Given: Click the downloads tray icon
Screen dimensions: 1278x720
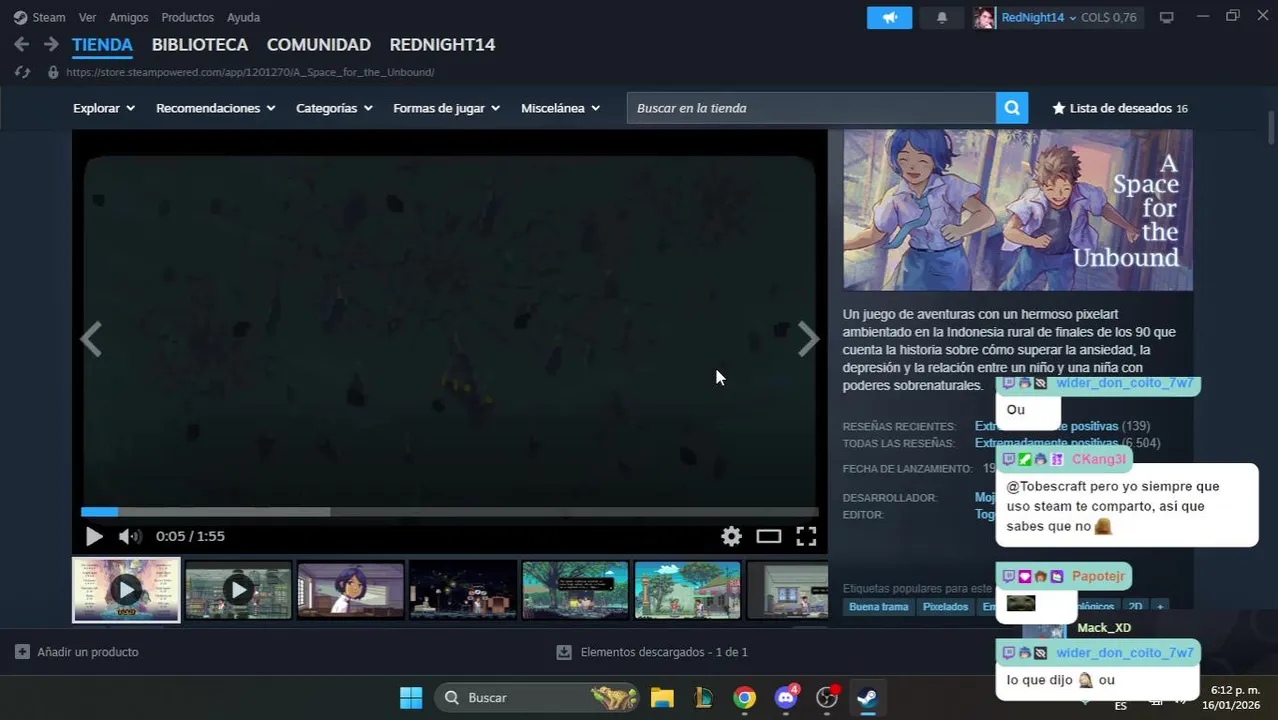Looking at the screenshot, I should 564,652.
